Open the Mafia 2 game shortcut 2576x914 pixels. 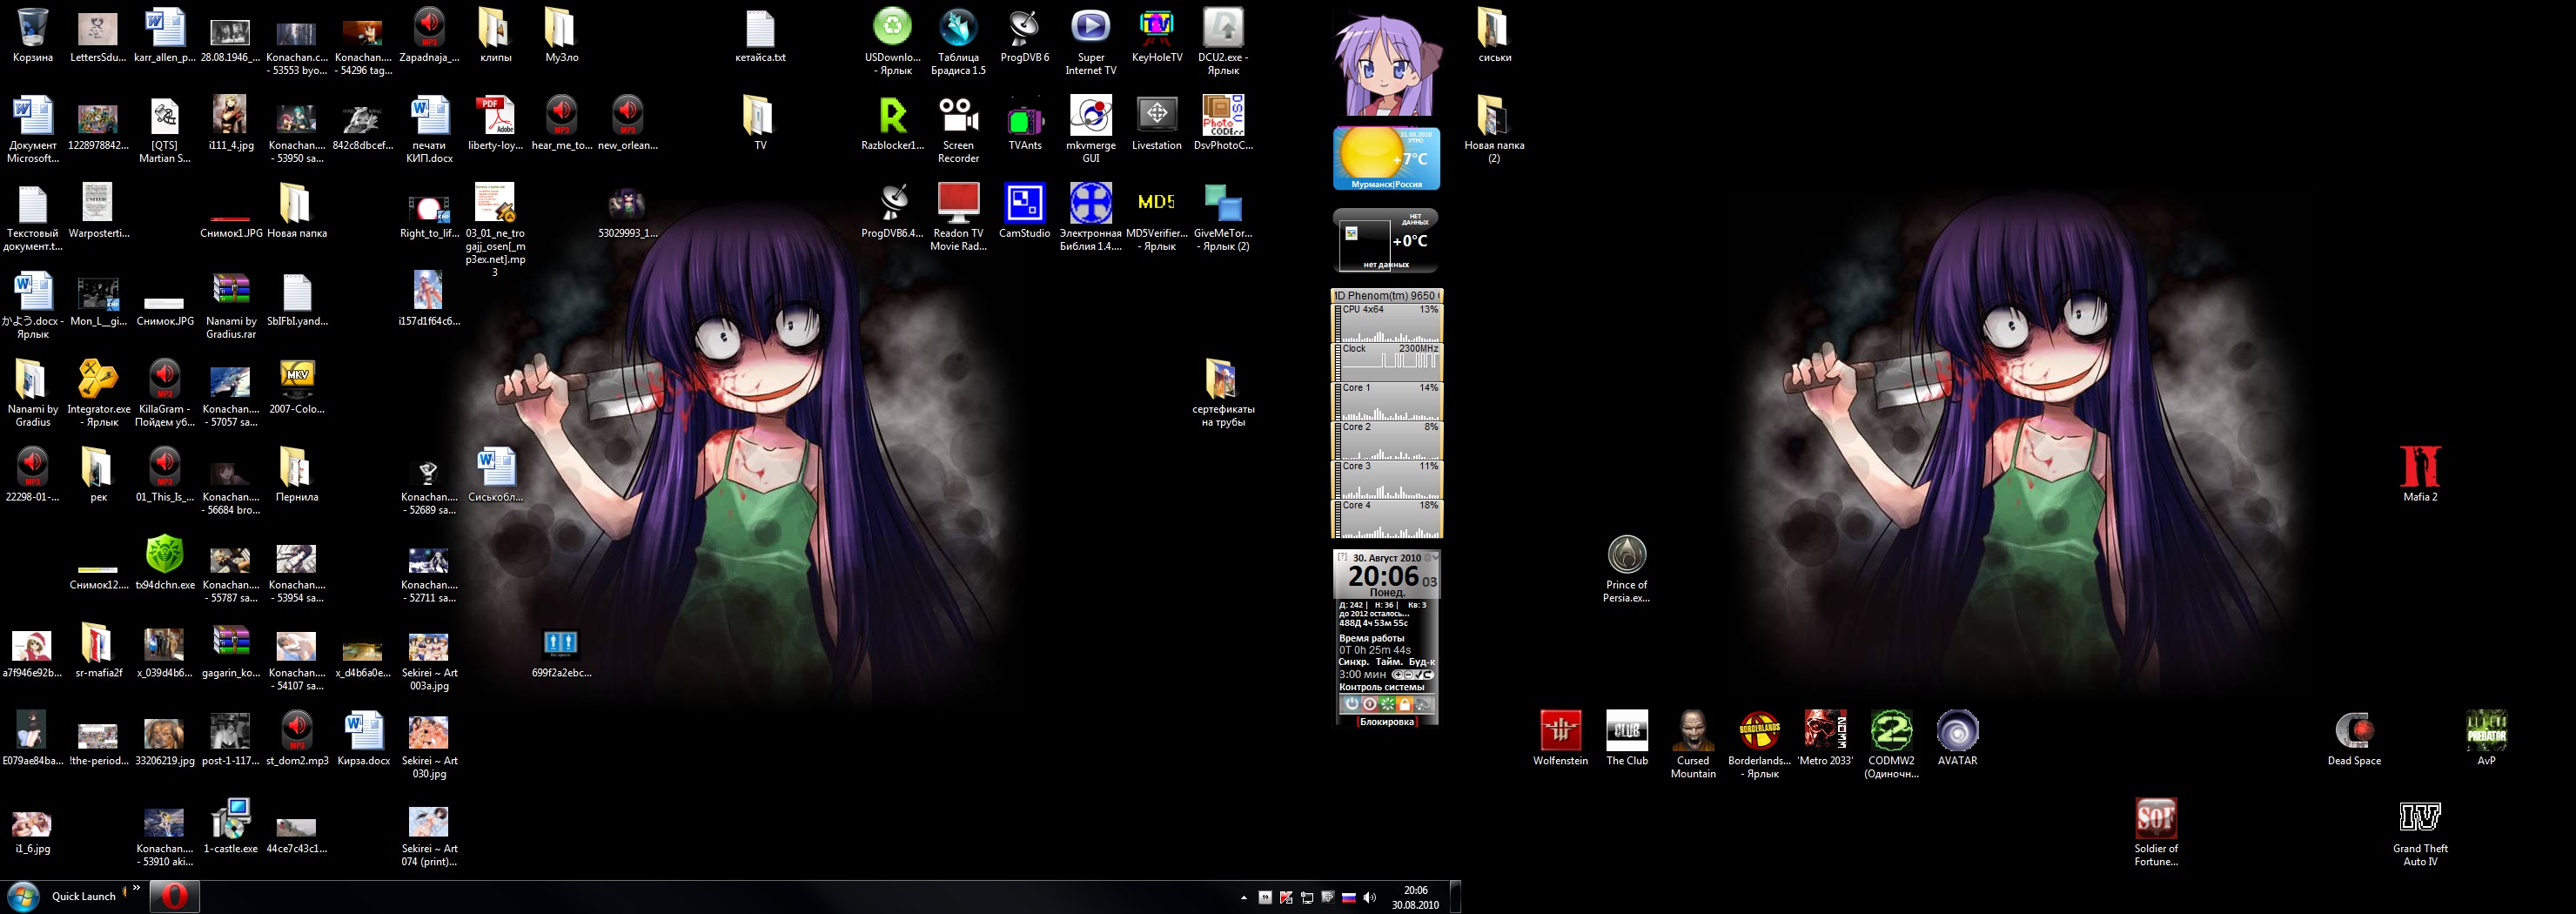tap(2420, 474)
